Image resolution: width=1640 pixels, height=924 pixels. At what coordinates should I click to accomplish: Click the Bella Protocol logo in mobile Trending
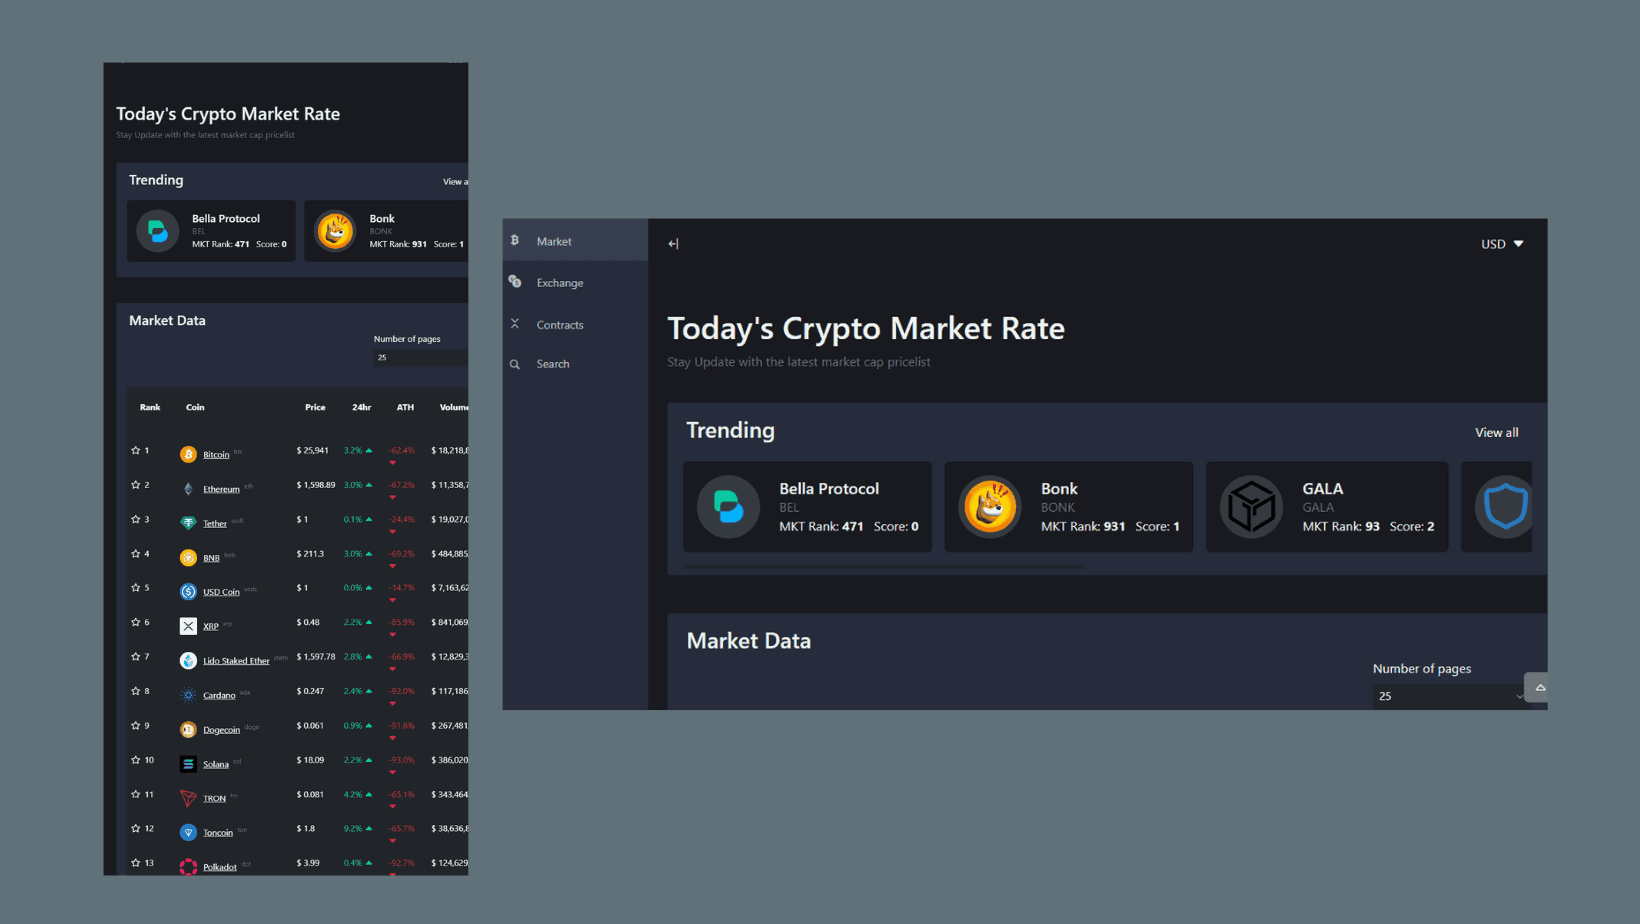pyautogui.click(x=158, y=231)
